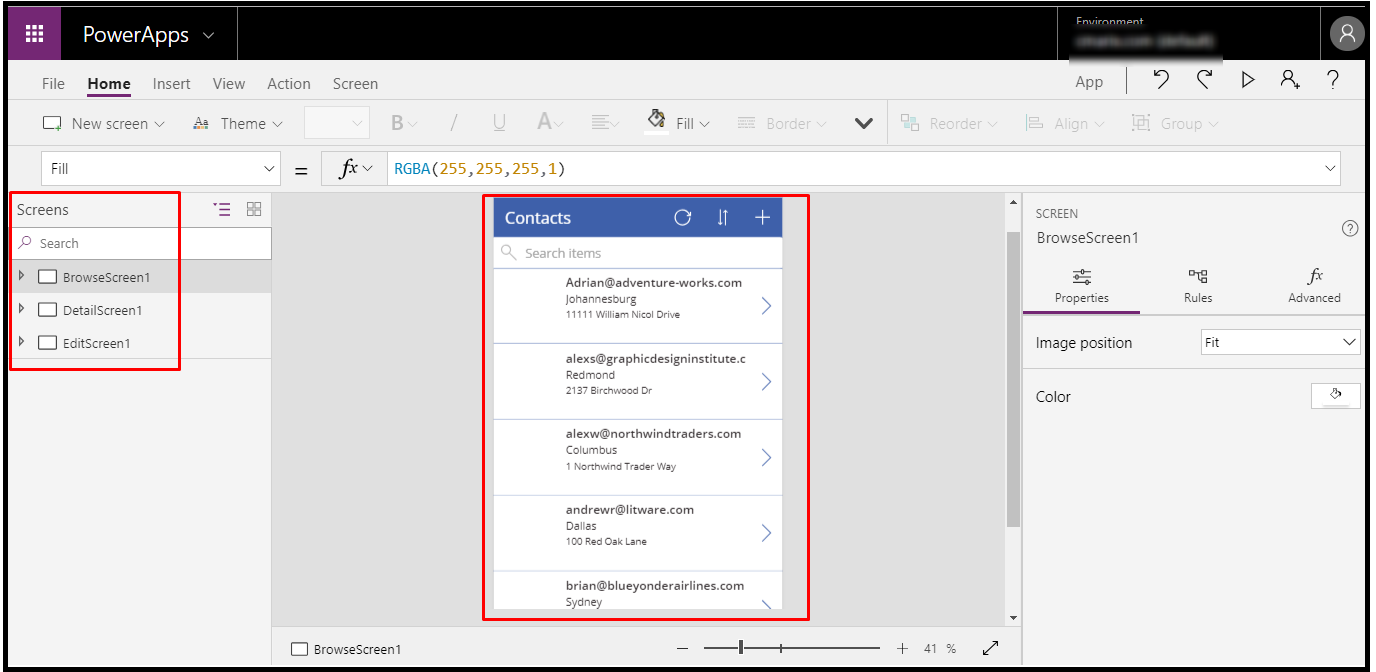
Task: Open the Color picker swatch
Action: point(1335,396)
